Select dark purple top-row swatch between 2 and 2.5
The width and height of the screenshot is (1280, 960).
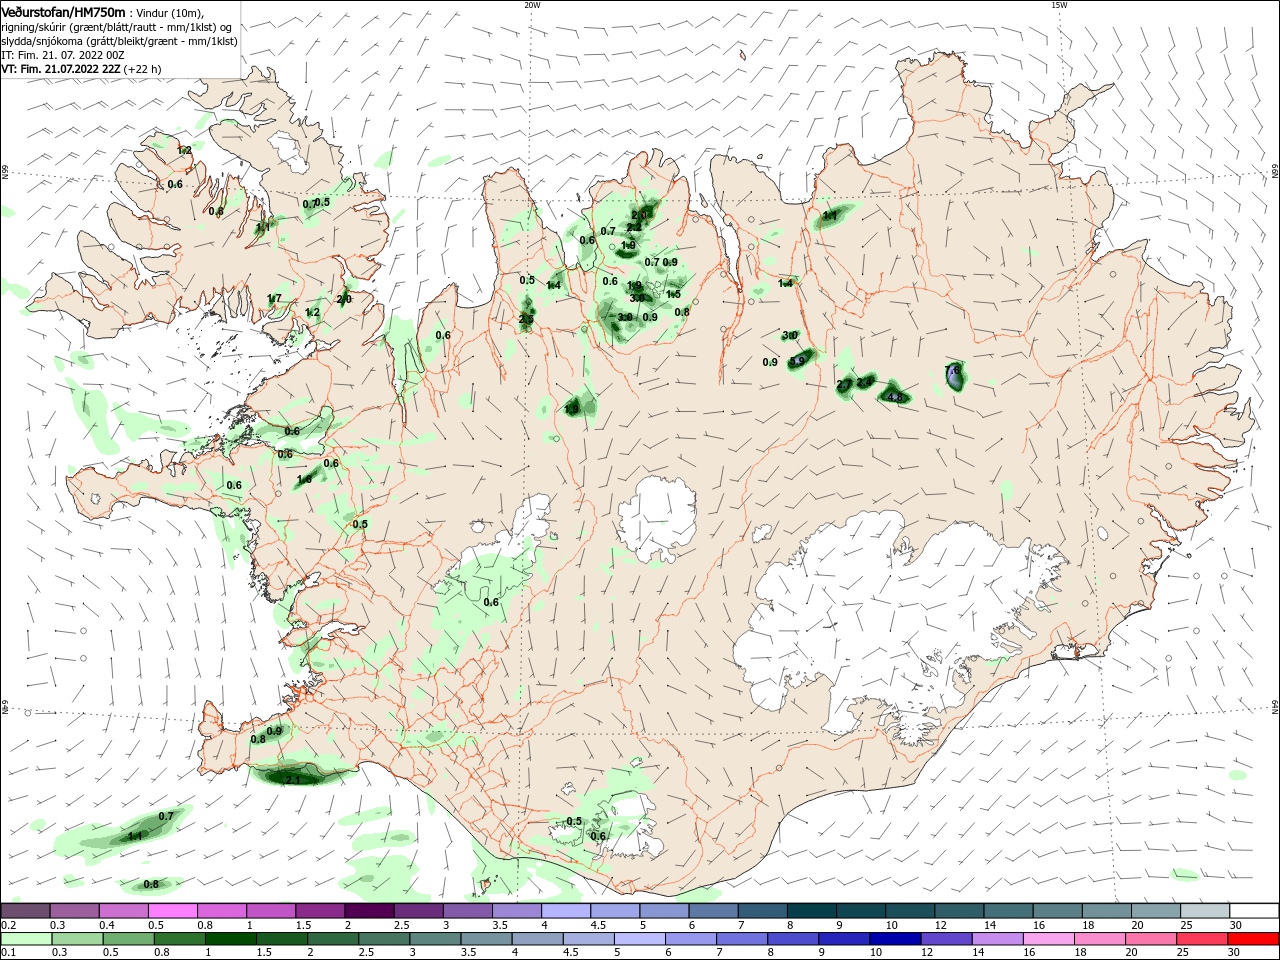tap(368, 911)
